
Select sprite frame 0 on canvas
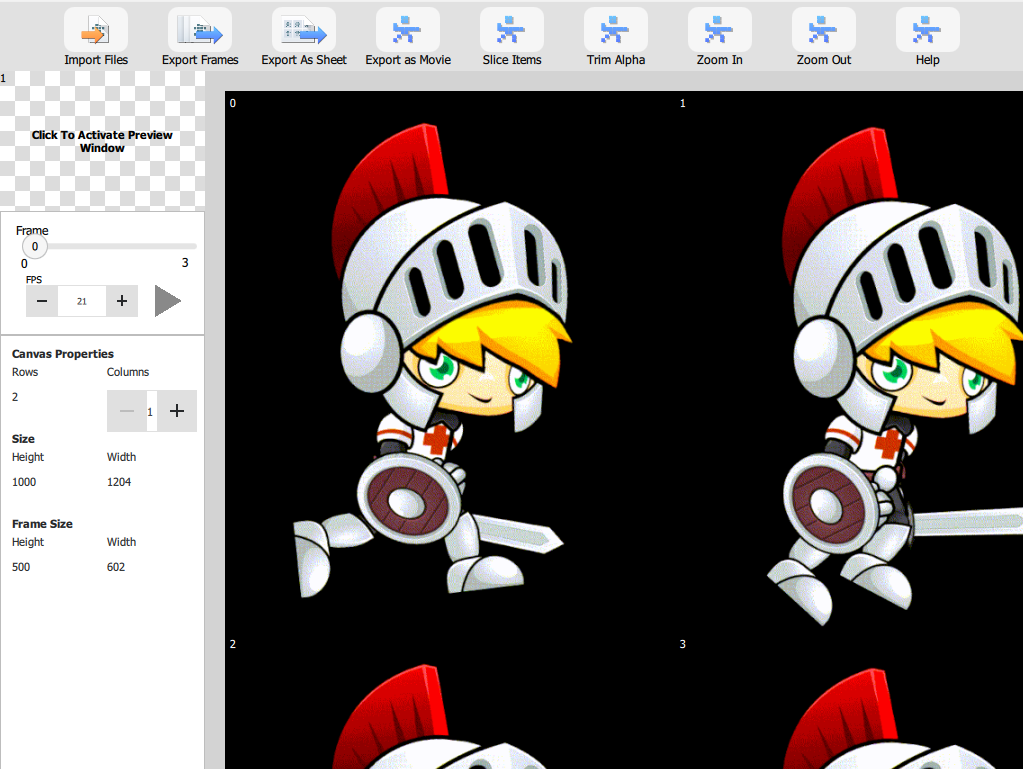pos(451,361)
